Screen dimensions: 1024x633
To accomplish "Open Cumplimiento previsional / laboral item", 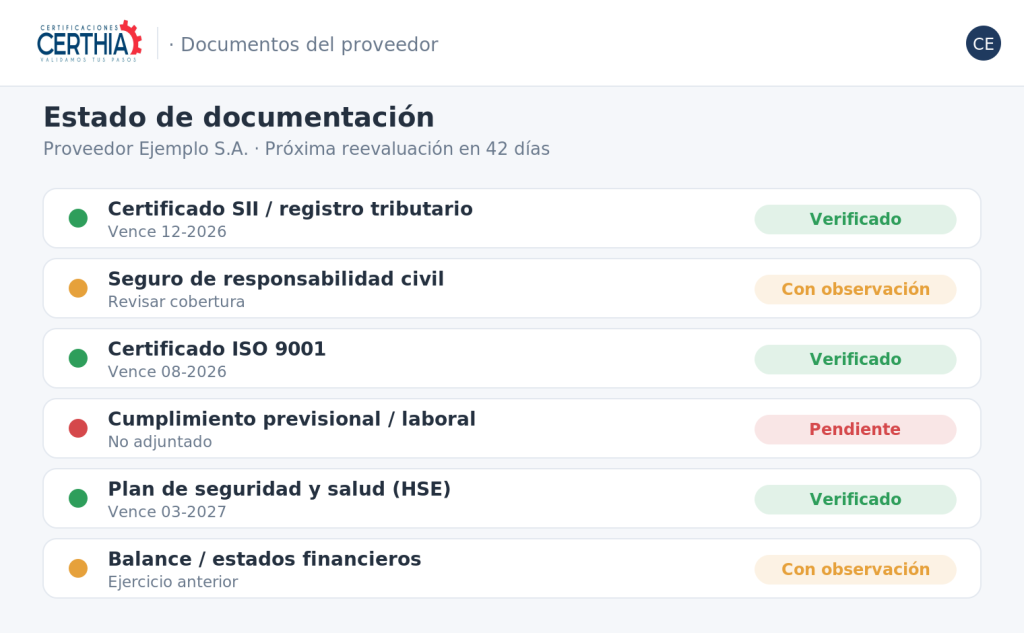I will (512, 429).
